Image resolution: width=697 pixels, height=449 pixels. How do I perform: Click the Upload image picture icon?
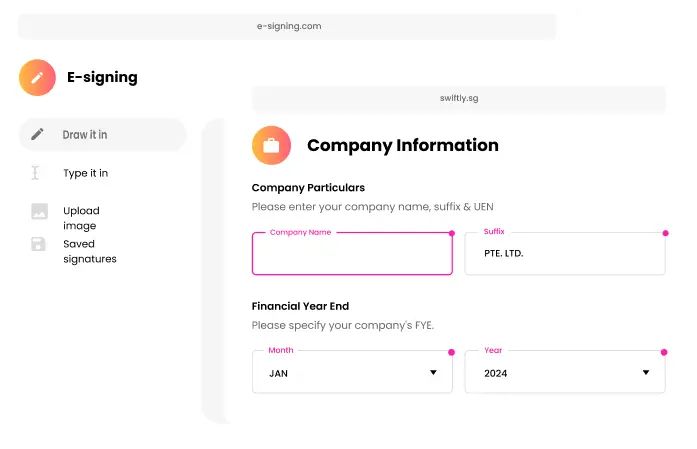[39, 211]
